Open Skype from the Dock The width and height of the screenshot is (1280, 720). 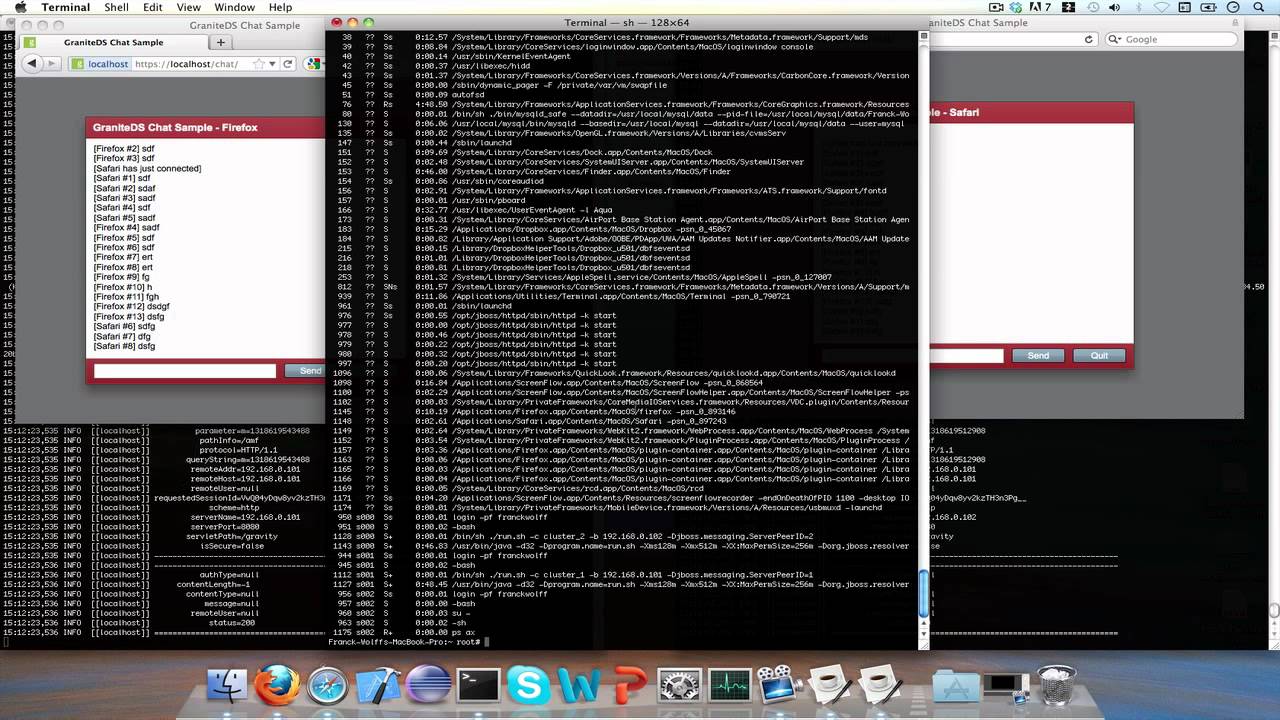coord(528,686)
